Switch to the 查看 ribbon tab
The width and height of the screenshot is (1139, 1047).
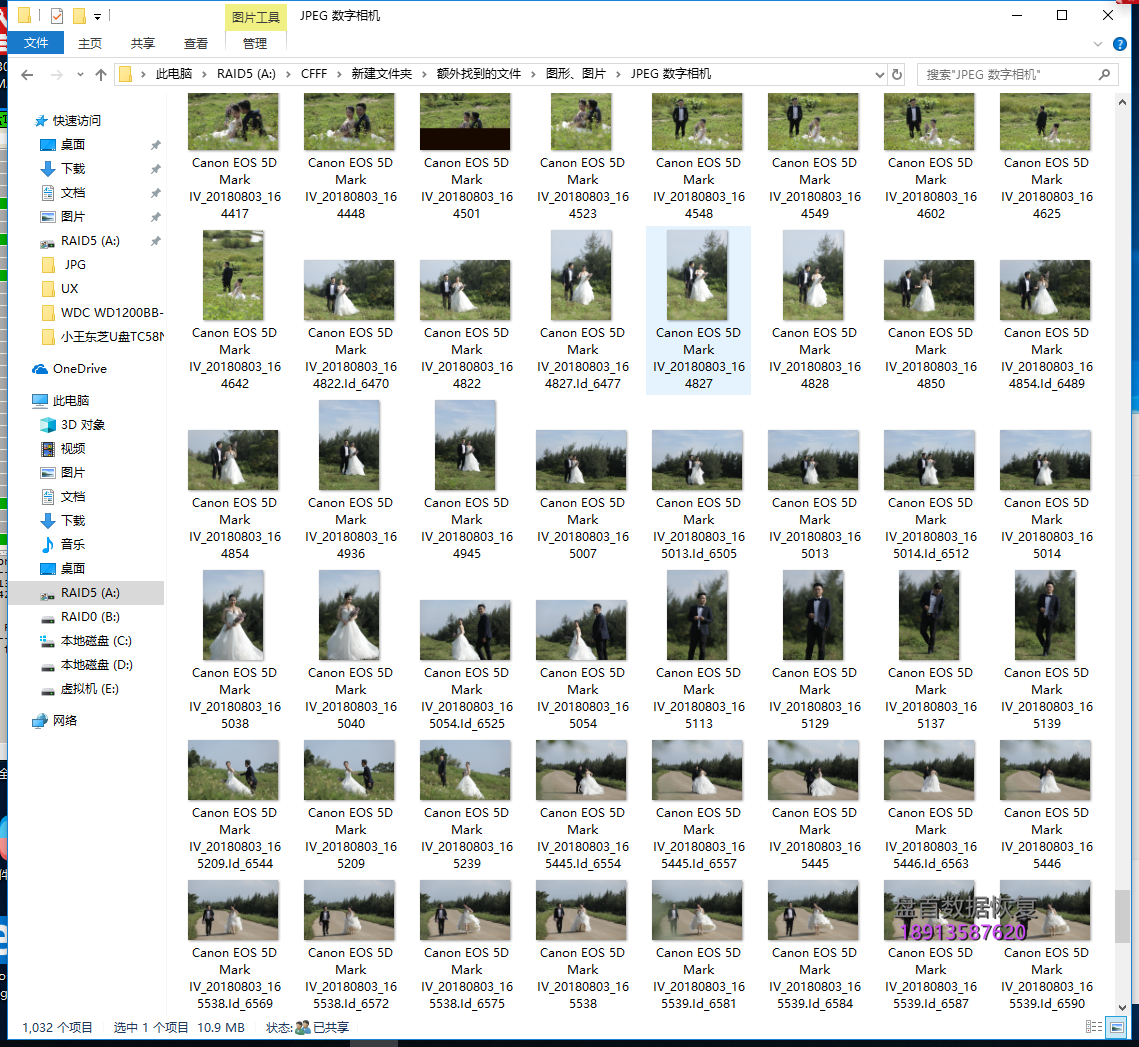[x=195, y=42]
